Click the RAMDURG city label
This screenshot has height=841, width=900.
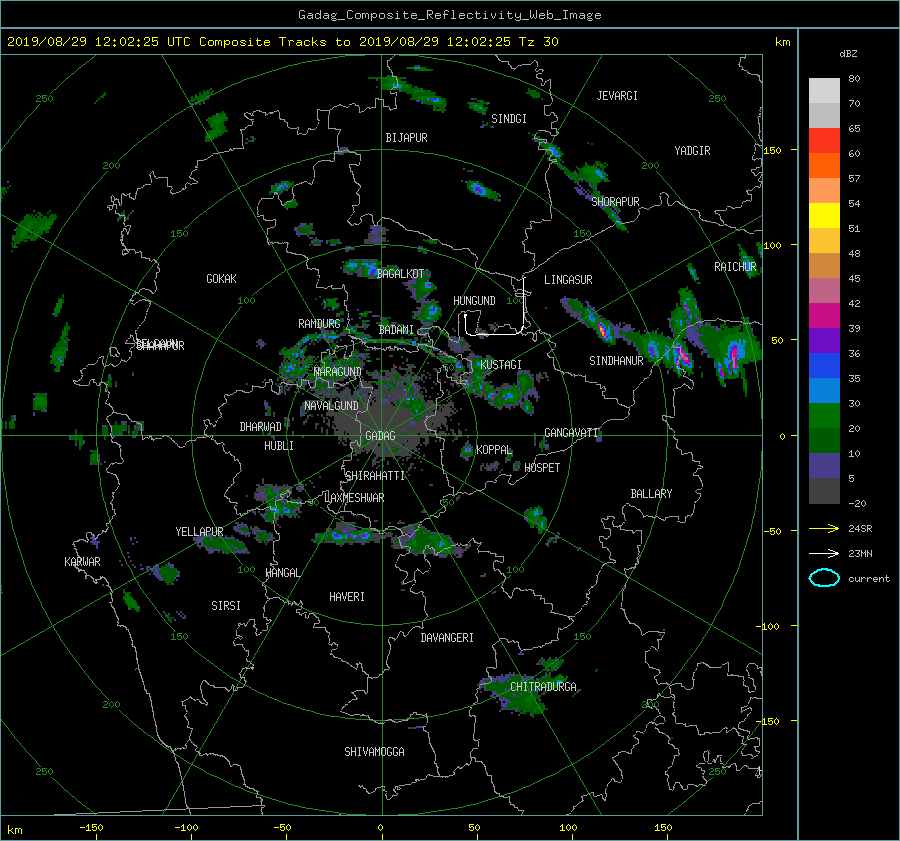click(x=319, y=324)
